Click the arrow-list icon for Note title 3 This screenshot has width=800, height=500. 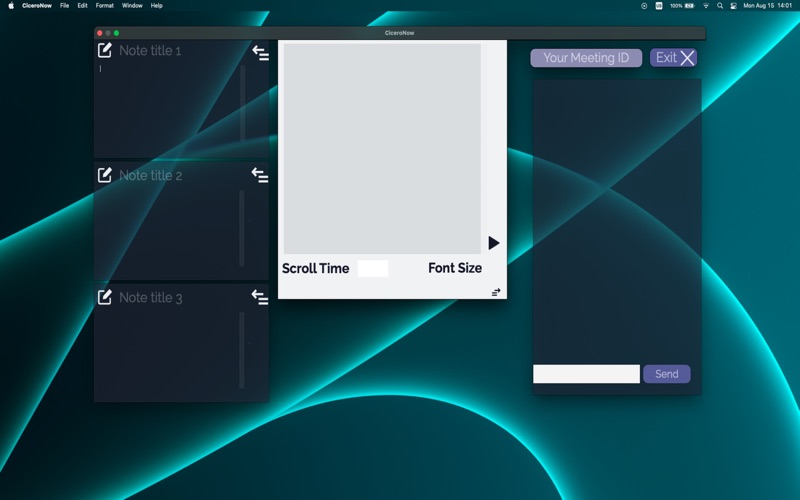tap(260, 297)
